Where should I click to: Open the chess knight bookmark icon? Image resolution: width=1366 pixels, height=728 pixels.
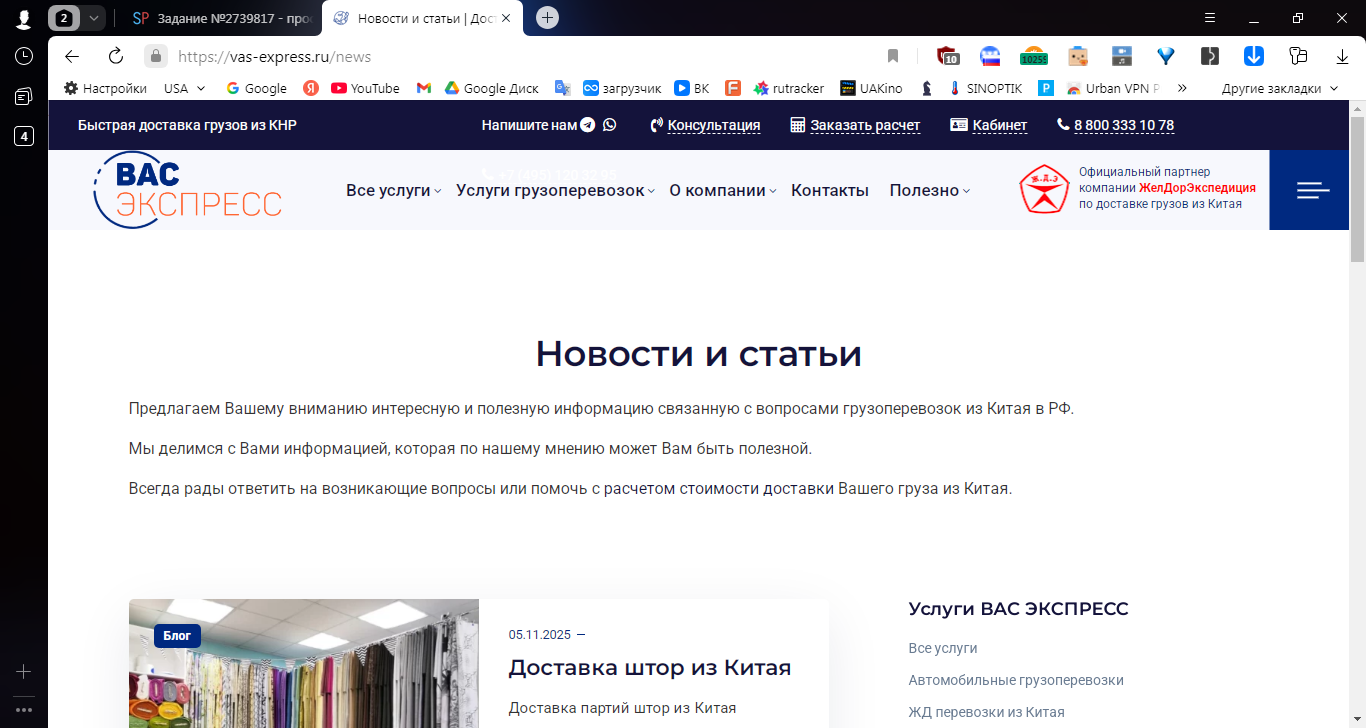point(927,88)
